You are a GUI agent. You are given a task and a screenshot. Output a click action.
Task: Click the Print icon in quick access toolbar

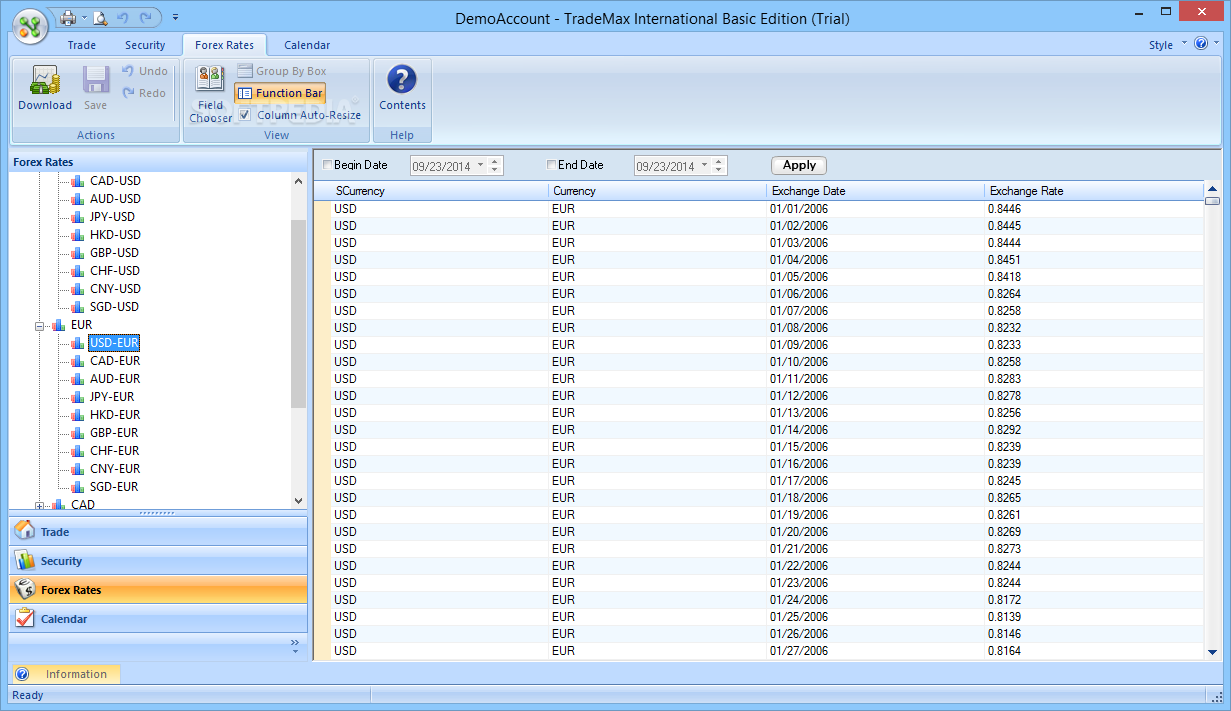pos(68,17)
